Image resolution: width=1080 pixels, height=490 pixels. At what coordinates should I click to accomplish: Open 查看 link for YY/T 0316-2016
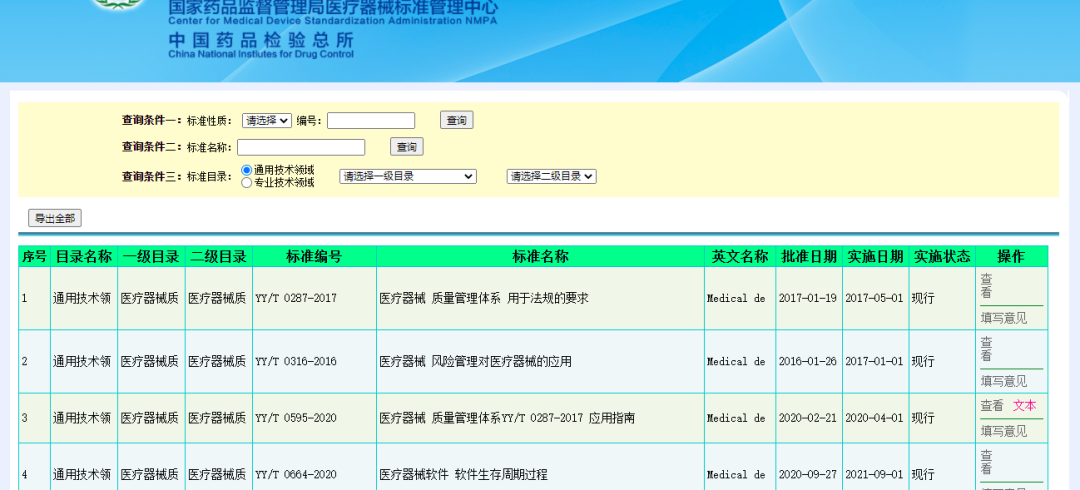986,349
